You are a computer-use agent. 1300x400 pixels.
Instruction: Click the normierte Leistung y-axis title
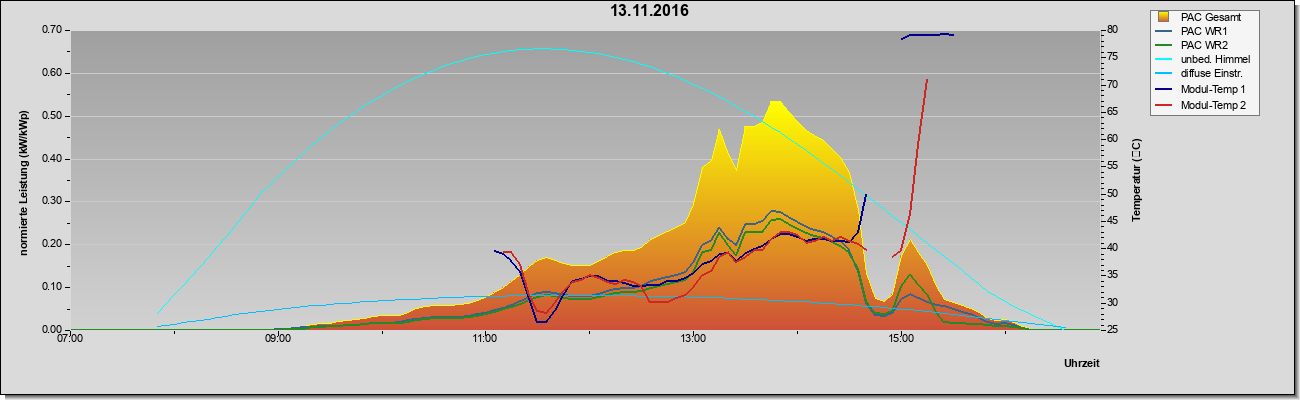(x=23, y=182)
